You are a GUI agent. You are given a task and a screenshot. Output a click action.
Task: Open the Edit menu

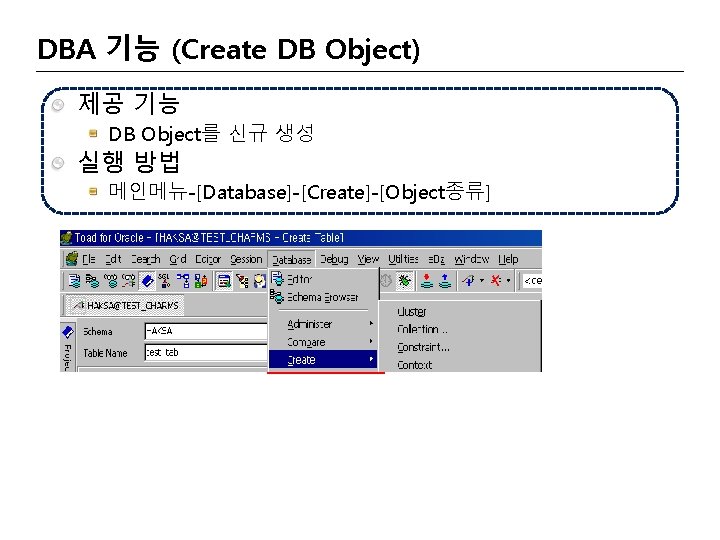[x=113, y=259]
